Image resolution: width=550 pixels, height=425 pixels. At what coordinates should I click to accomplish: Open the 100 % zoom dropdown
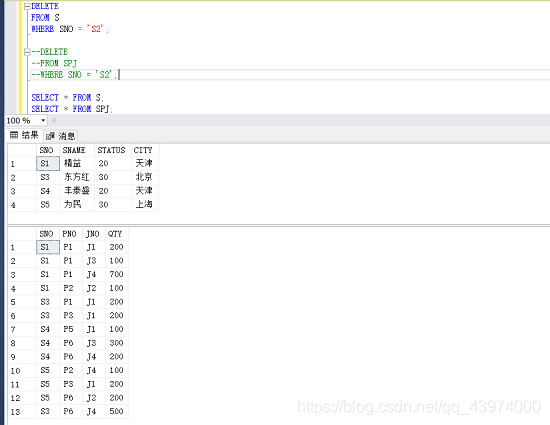(x=43, y=121)
